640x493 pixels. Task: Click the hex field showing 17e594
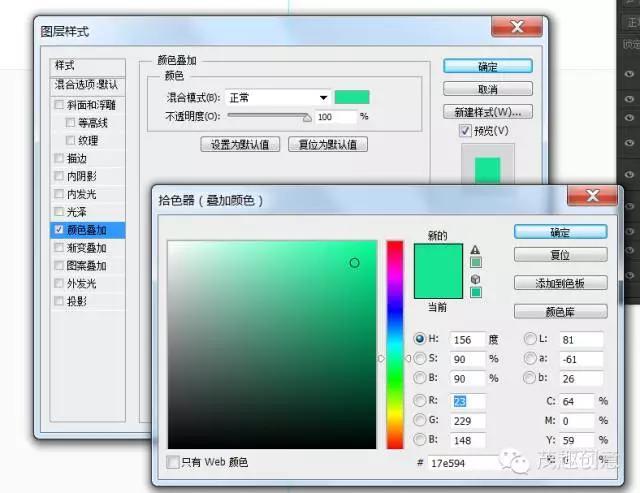[x=463, y=464]
